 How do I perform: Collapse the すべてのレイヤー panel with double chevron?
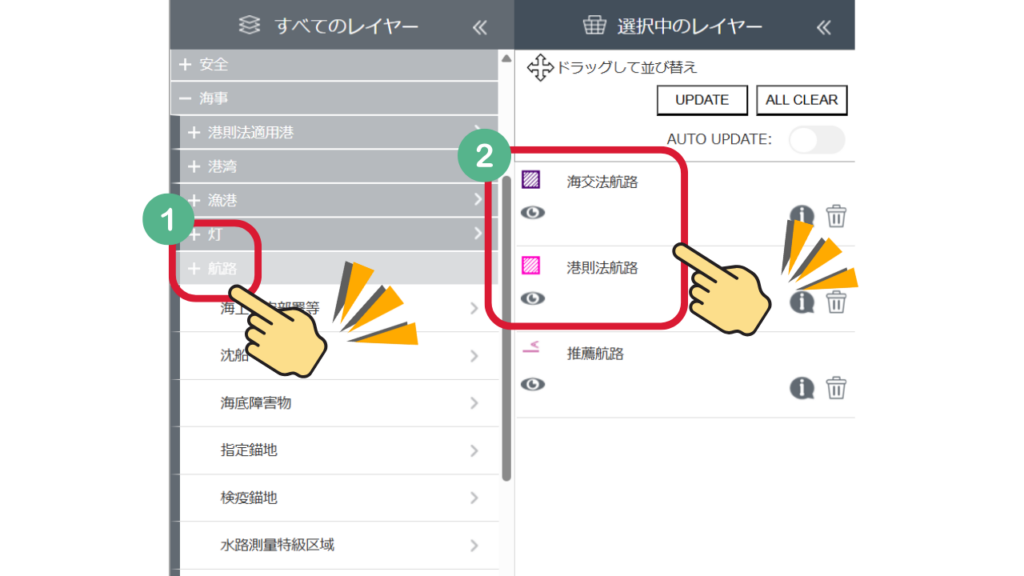[x=479, y=27]
